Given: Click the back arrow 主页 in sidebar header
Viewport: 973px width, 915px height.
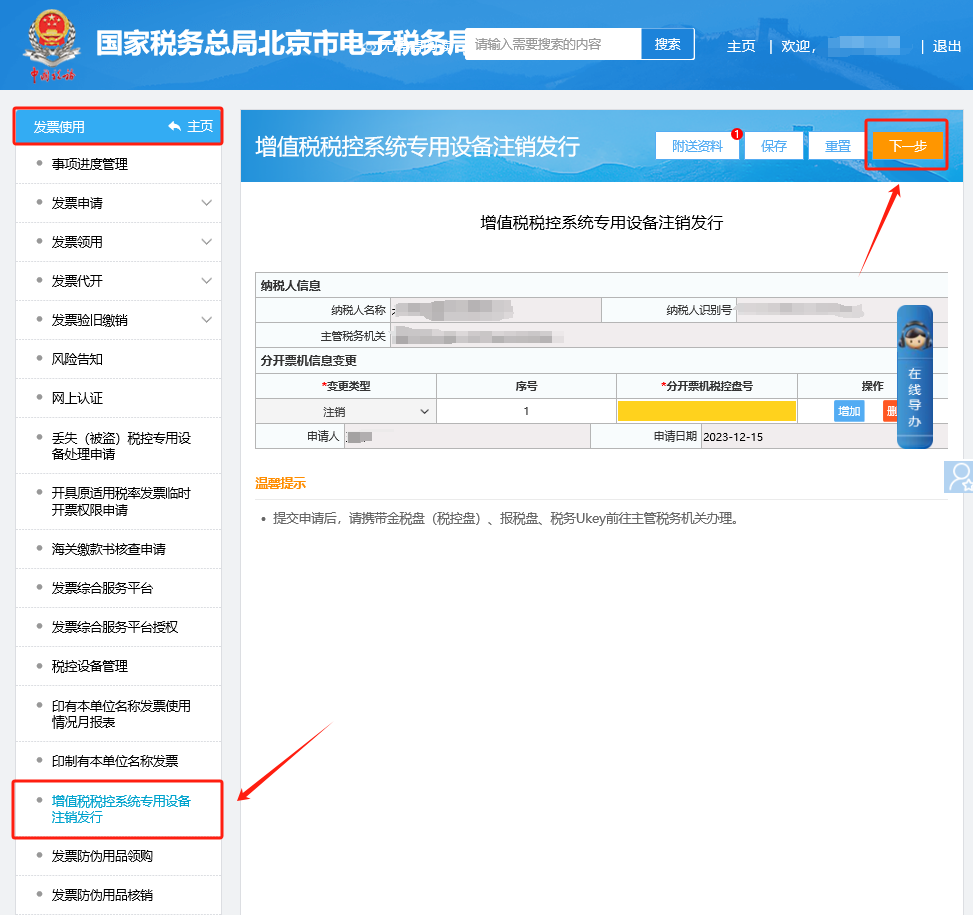Looking at the screenshot, I should [190, 126].
